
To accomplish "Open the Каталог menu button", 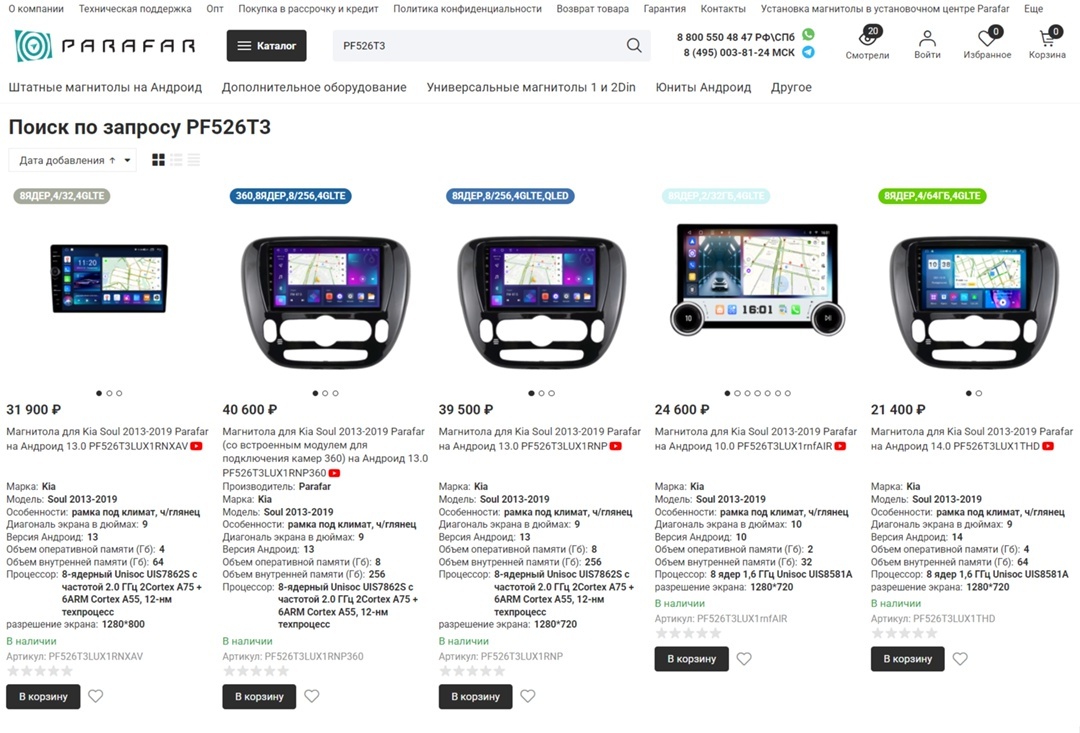I will [x=267, y=45].
